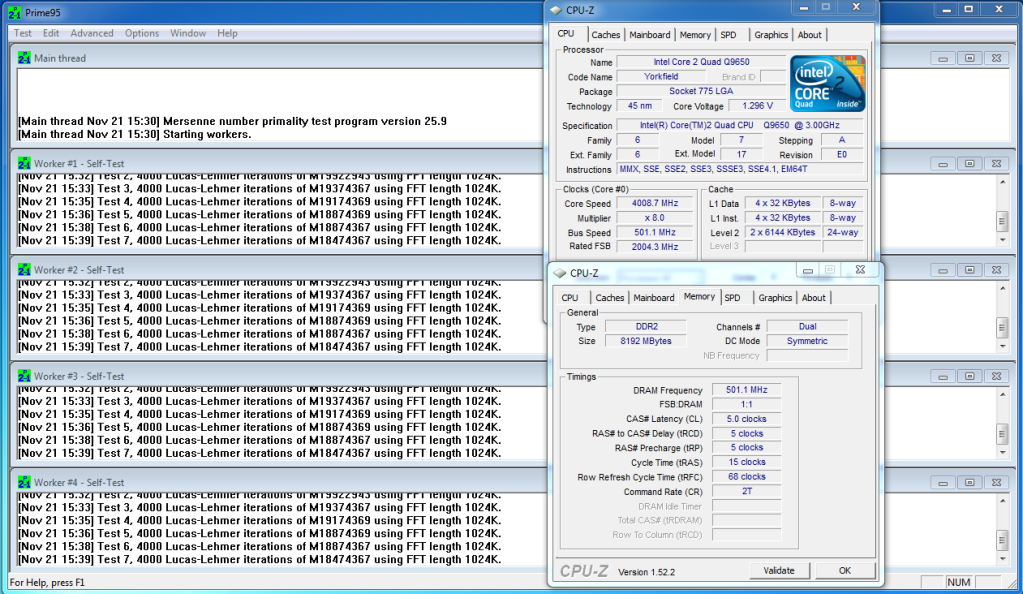Screen dimensions: 1023x594
Task: Click Command Rate value 2T
Action: tap(746, 491)
